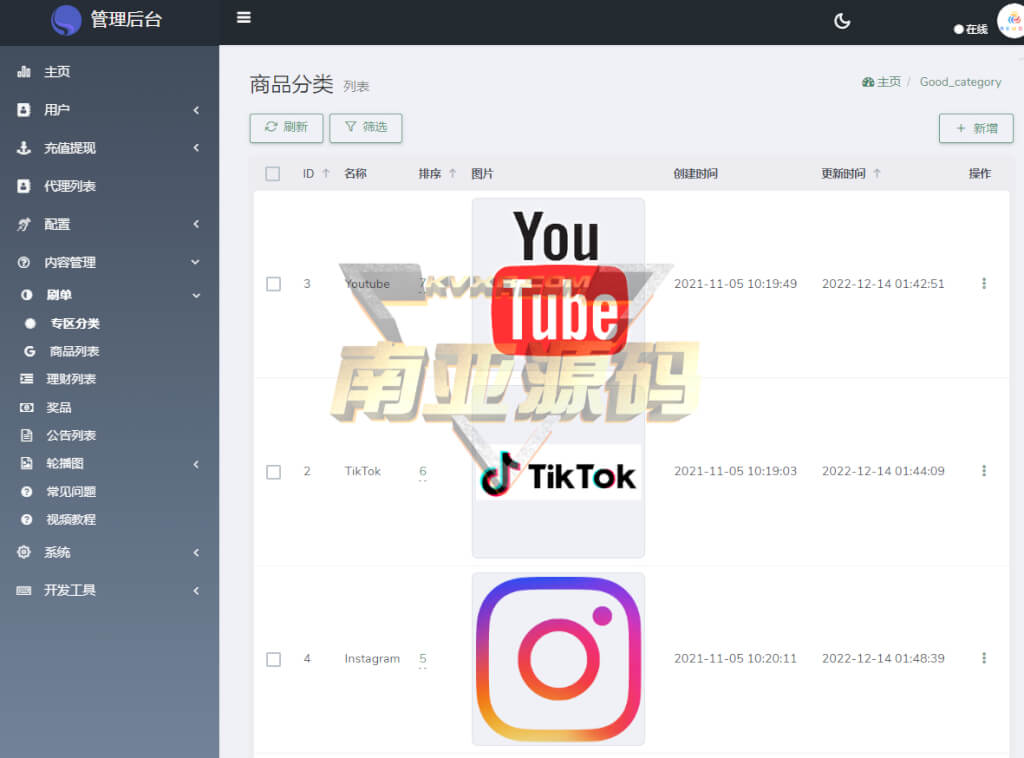Check the Instagram row checkbox
1024x758 pixels.
274,659
